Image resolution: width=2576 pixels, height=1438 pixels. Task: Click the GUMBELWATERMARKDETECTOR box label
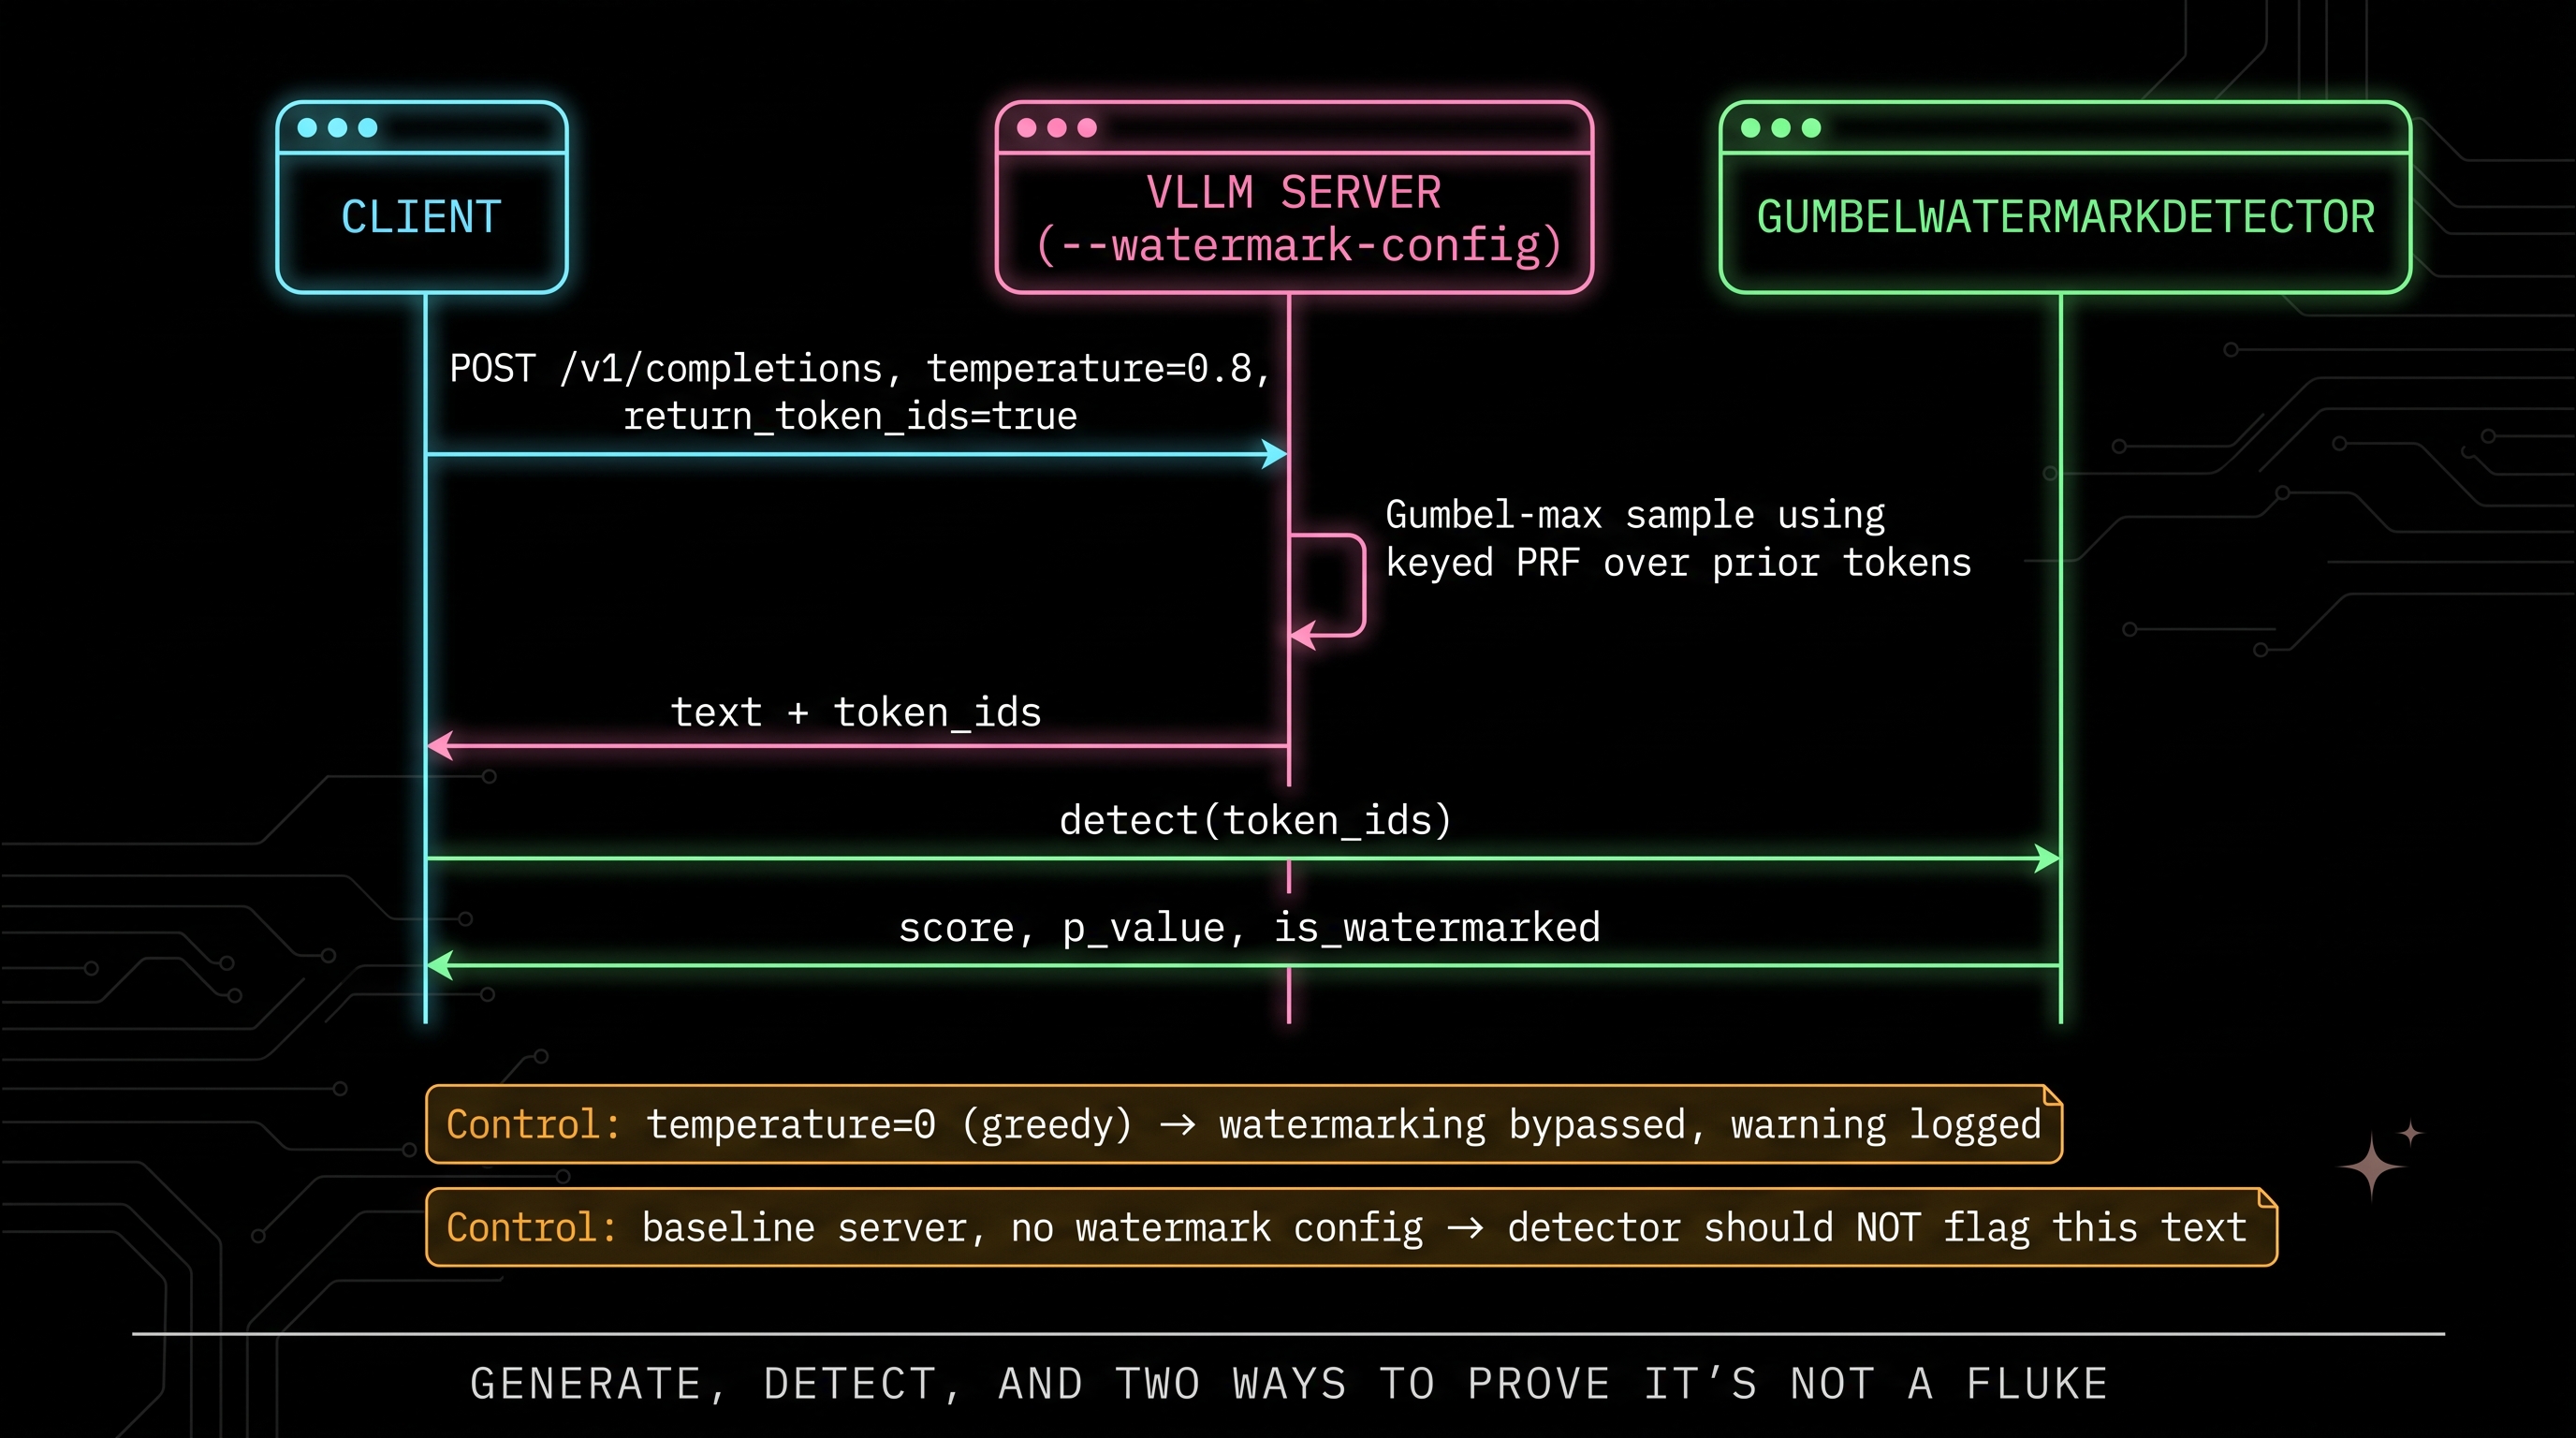pyautogui.click(x=2065, y=217)
